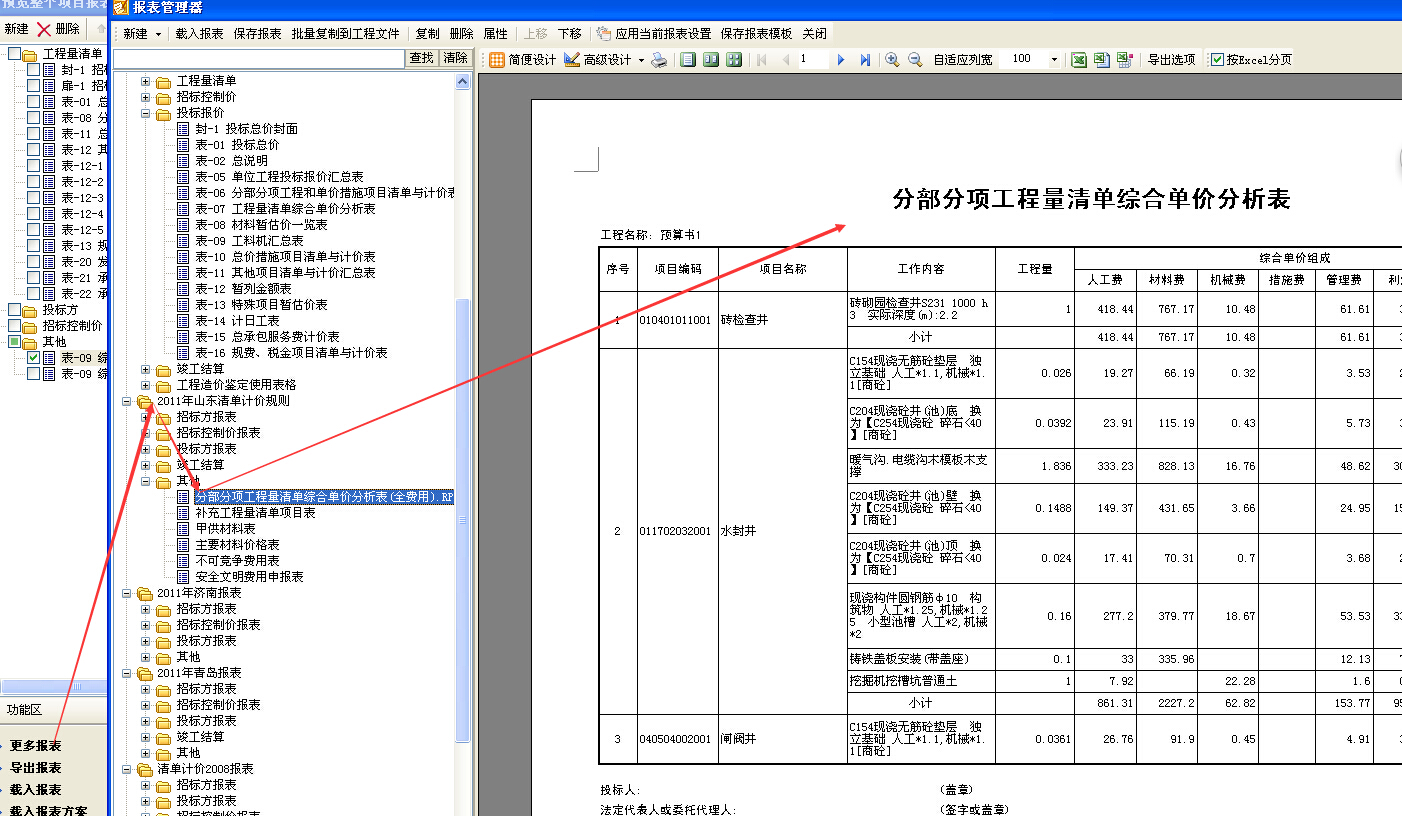Screen dimensions: 1402x816
Task: Click the zoom in magnifier icon
Action: 893,60
